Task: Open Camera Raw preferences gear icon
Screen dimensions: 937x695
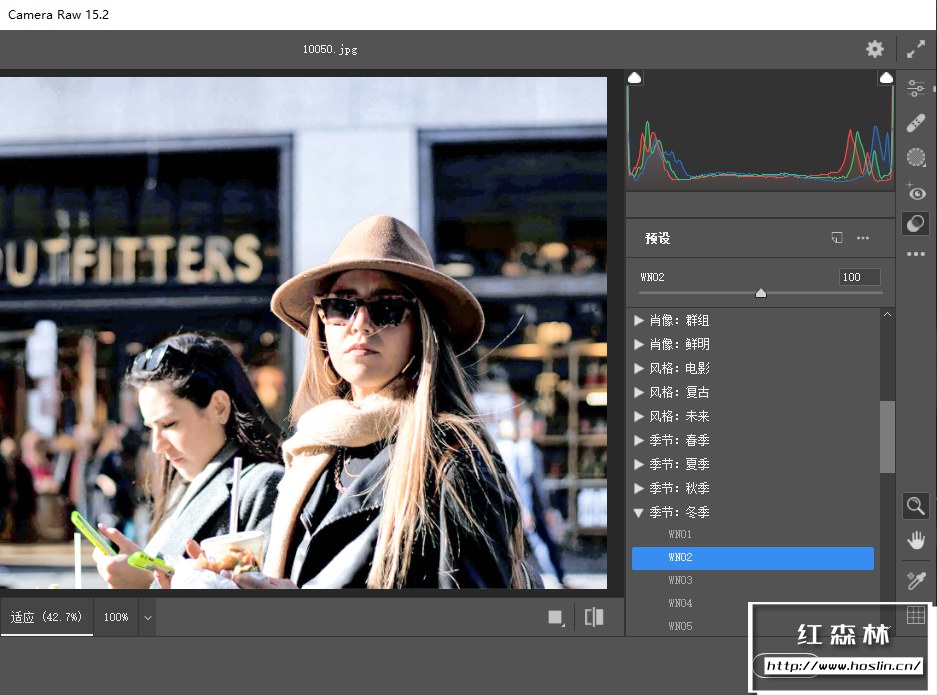Action: 875,49
